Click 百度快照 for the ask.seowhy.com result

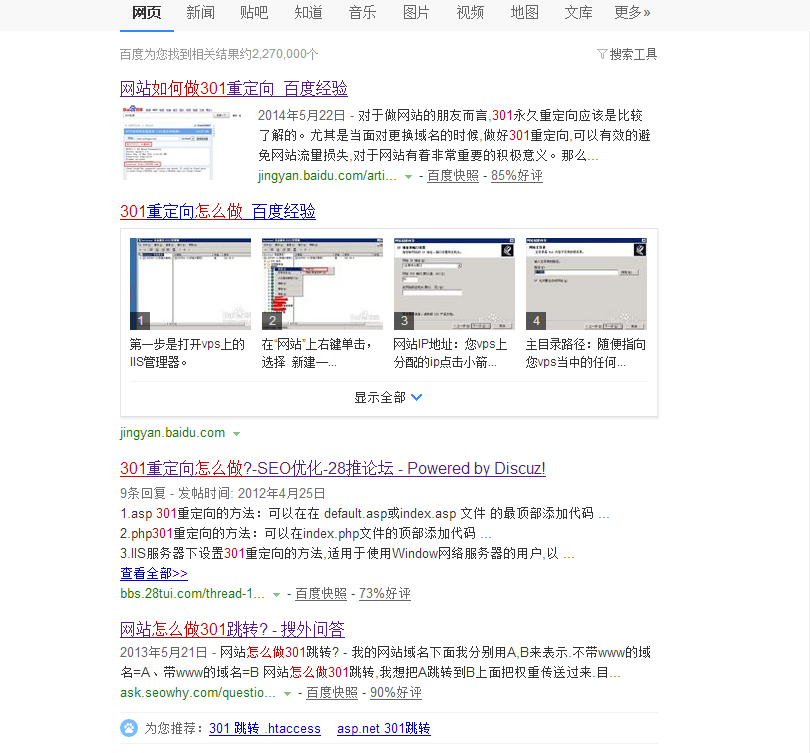point(332,693)
